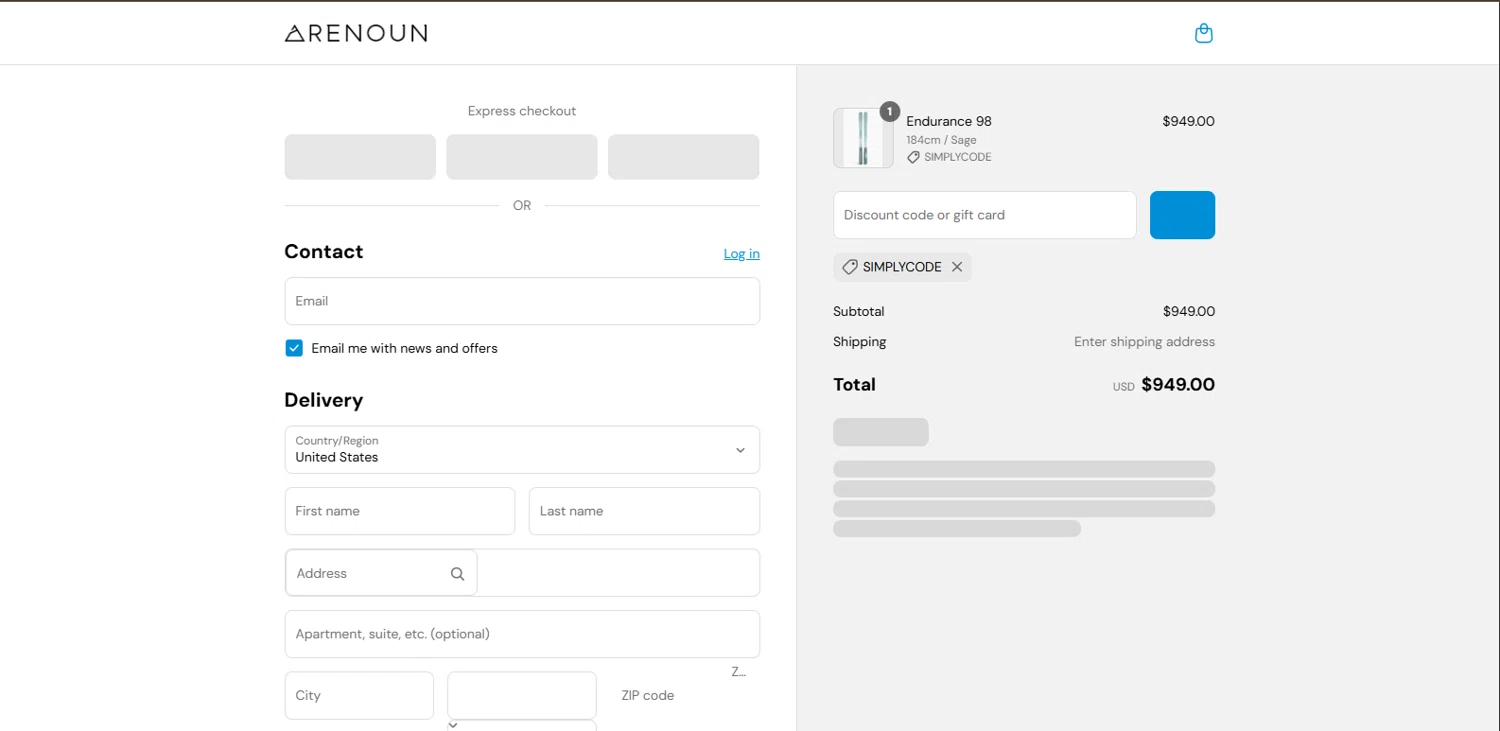Click the Express checkout heading

pos(522,111)
